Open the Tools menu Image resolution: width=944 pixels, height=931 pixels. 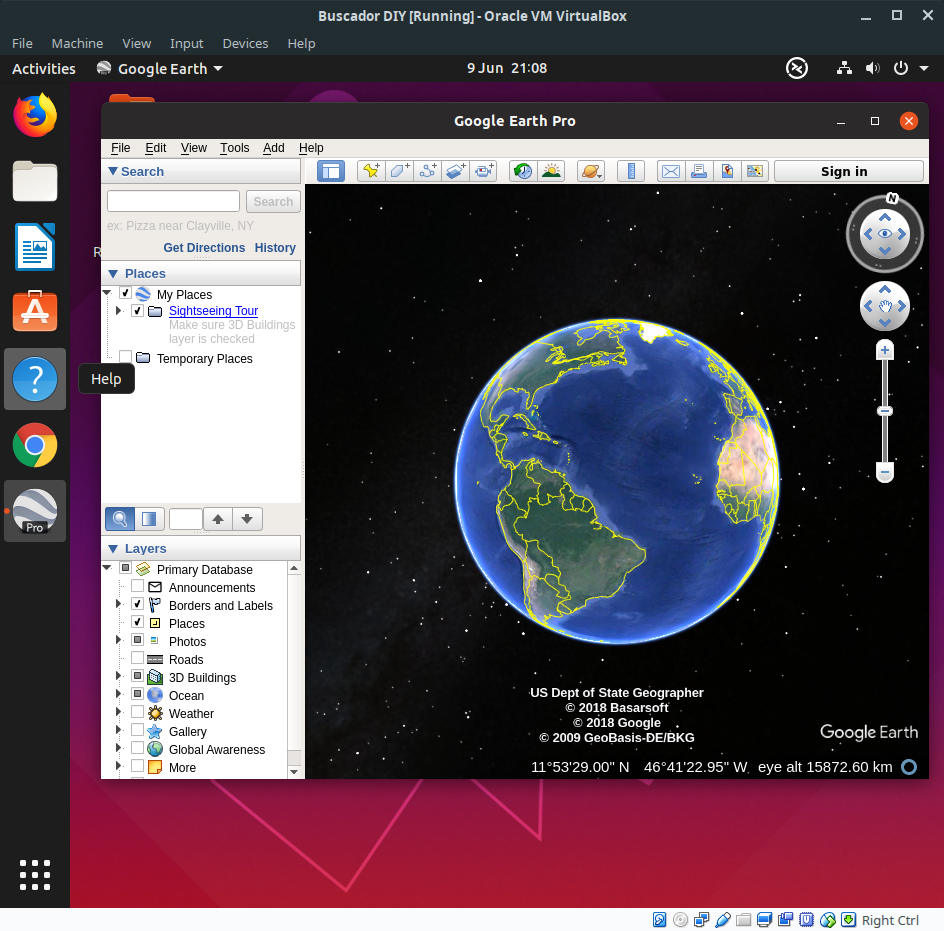(234, 148)
